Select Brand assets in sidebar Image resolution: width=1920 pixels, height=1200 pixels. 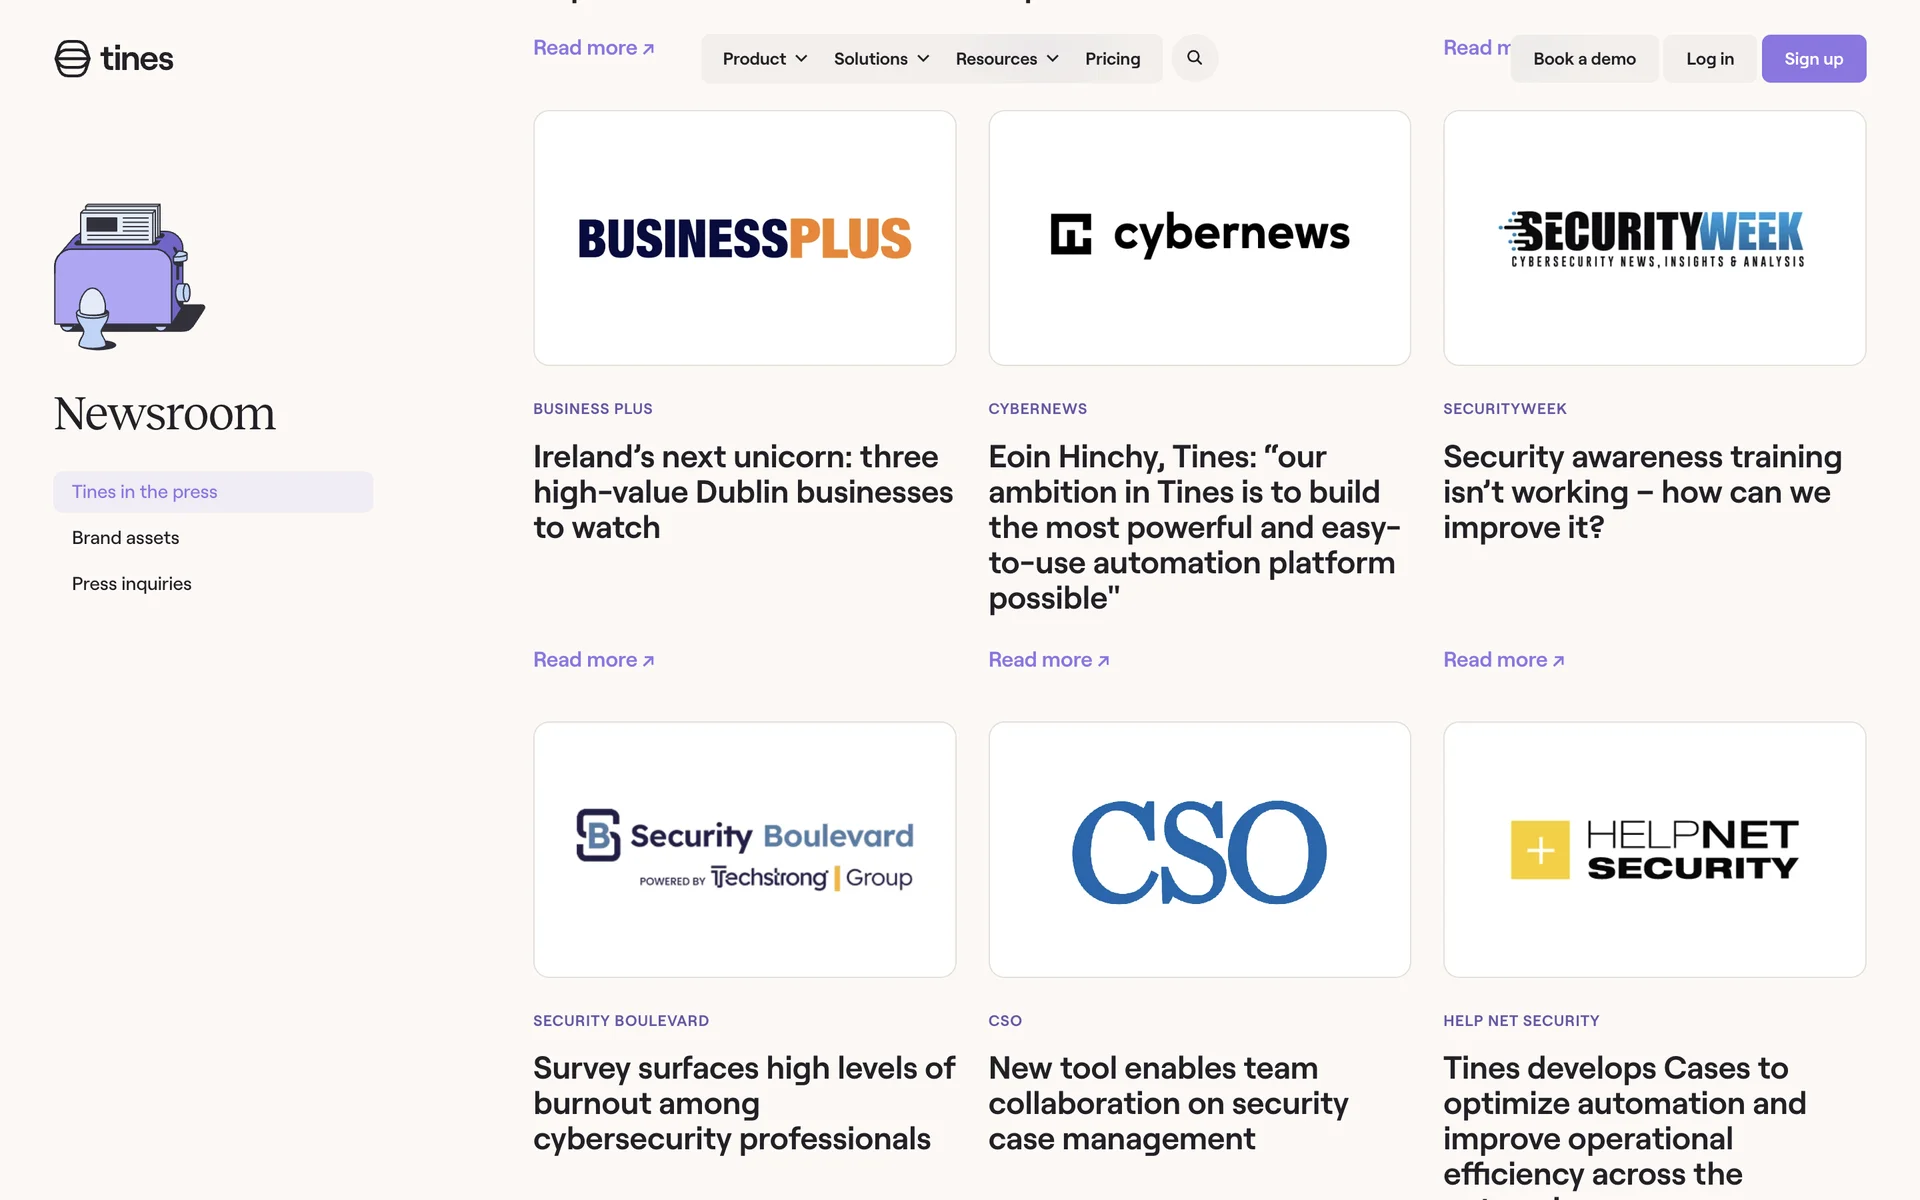click(126, 538)
